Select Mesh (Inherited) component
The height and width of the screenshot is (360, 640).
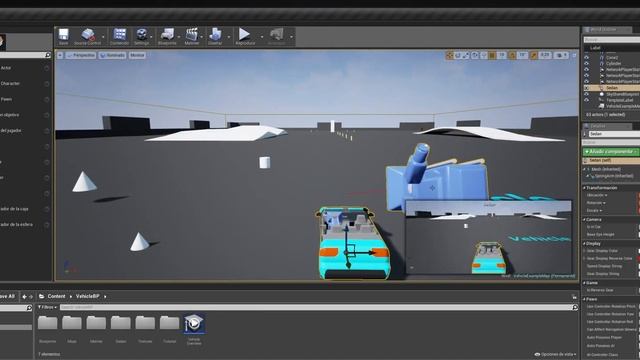606,169
